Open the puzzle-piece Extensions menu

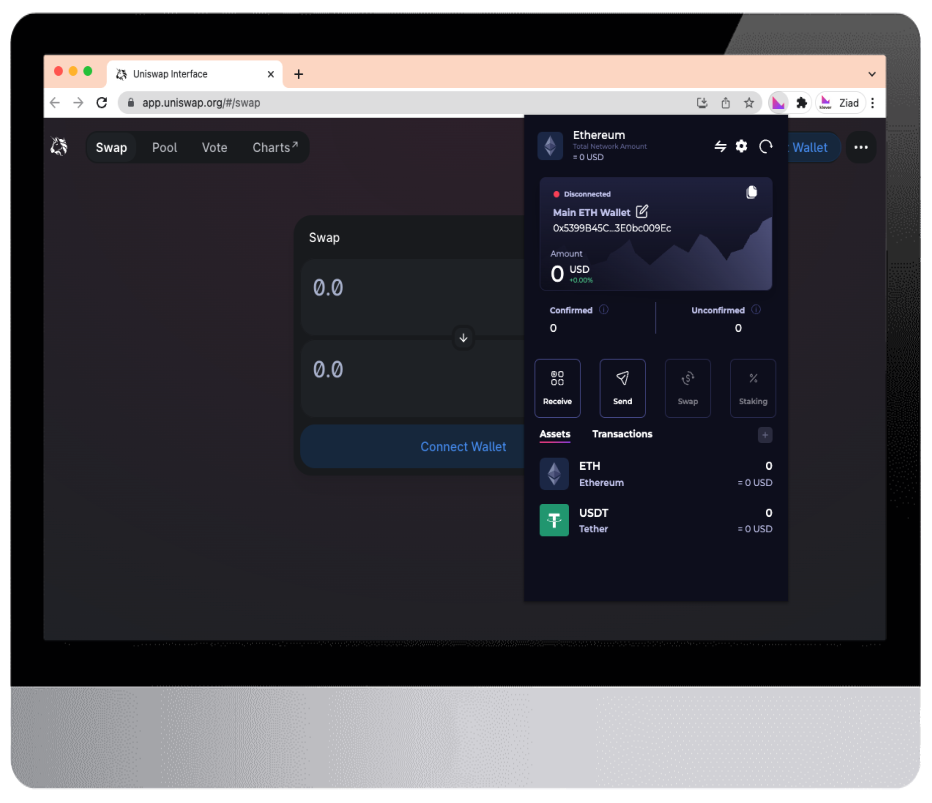click(801, 103)
